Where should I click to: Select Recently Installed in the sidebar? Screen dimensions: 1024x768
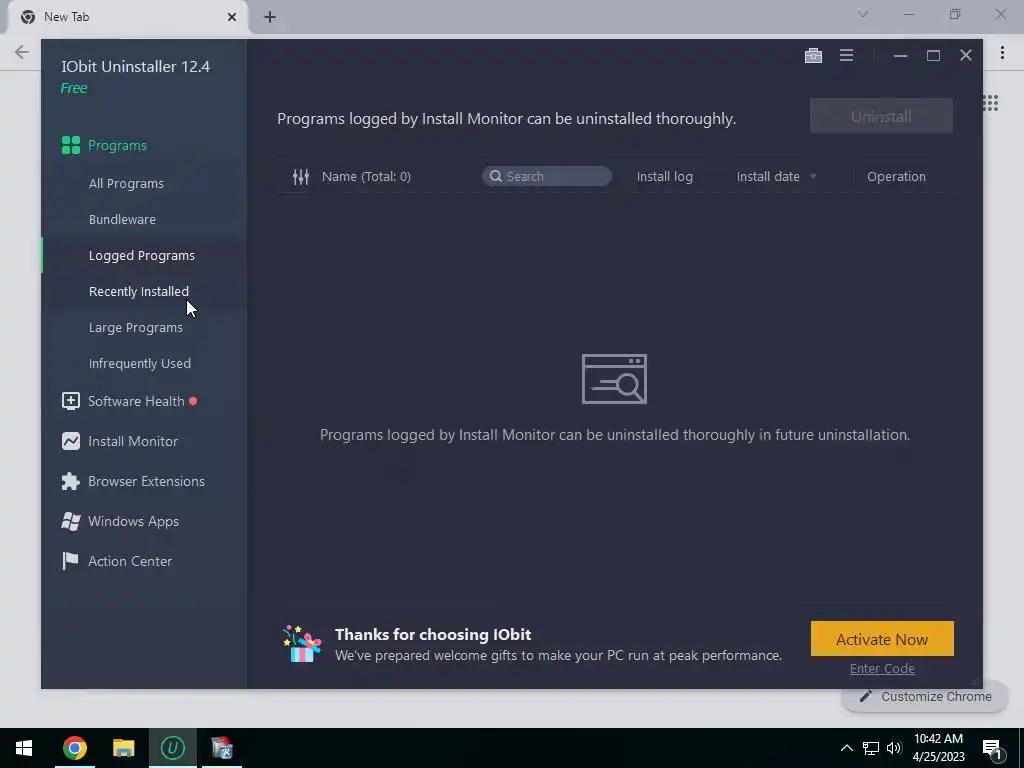[138, 291]
